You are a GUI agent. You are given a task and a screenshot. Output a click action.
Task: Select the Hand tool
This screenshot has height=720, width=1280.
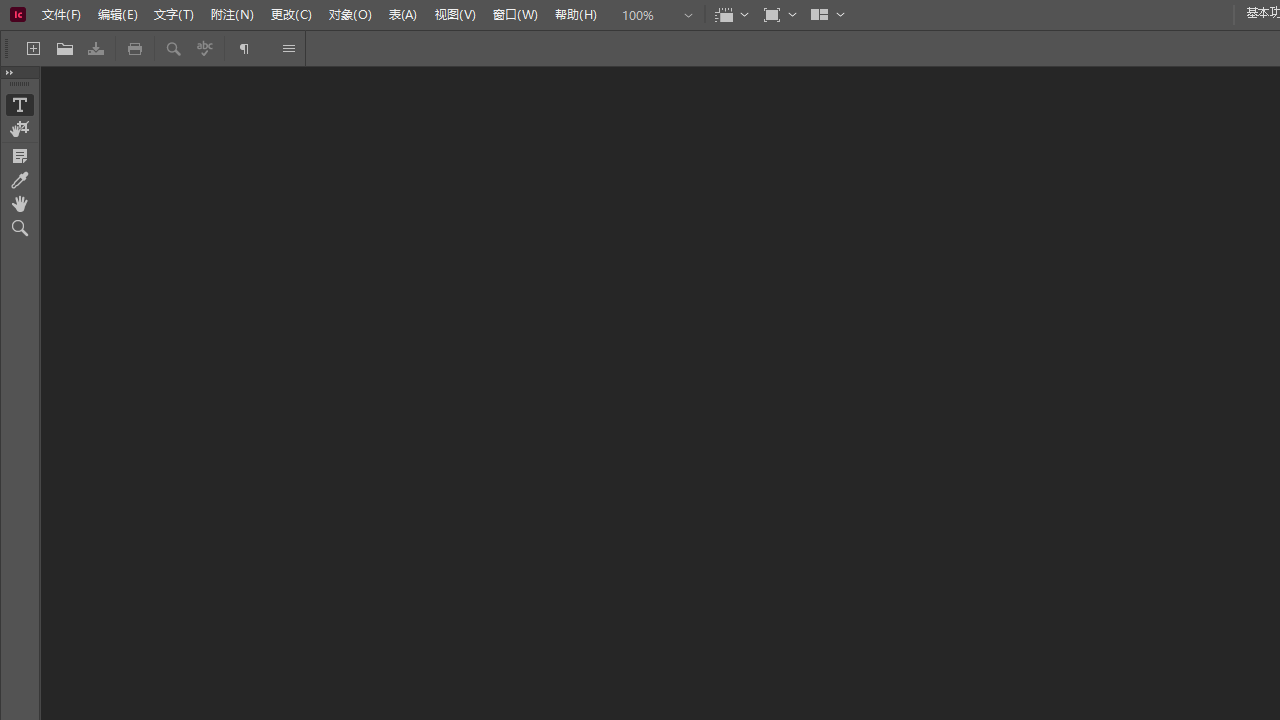click(x=19, y=204)
